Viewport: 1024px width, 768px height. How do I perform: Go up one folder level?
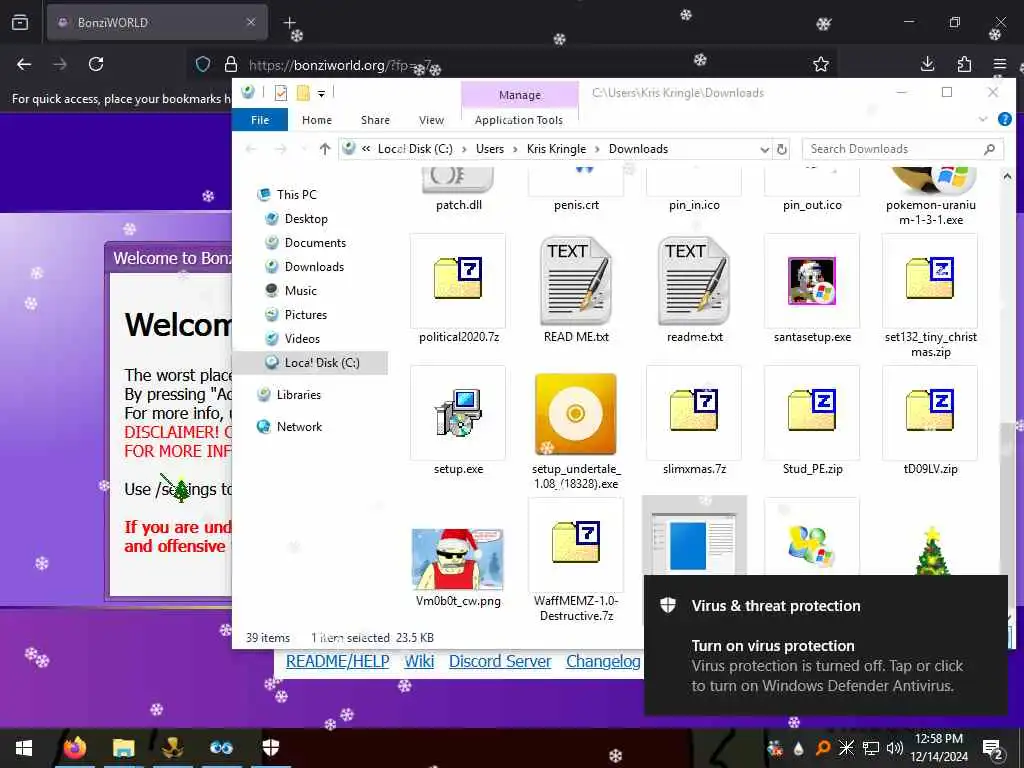coord(325,149)
